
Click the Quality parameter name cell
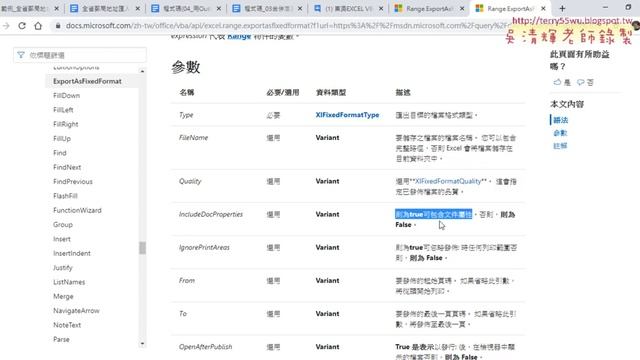point(190,181)
